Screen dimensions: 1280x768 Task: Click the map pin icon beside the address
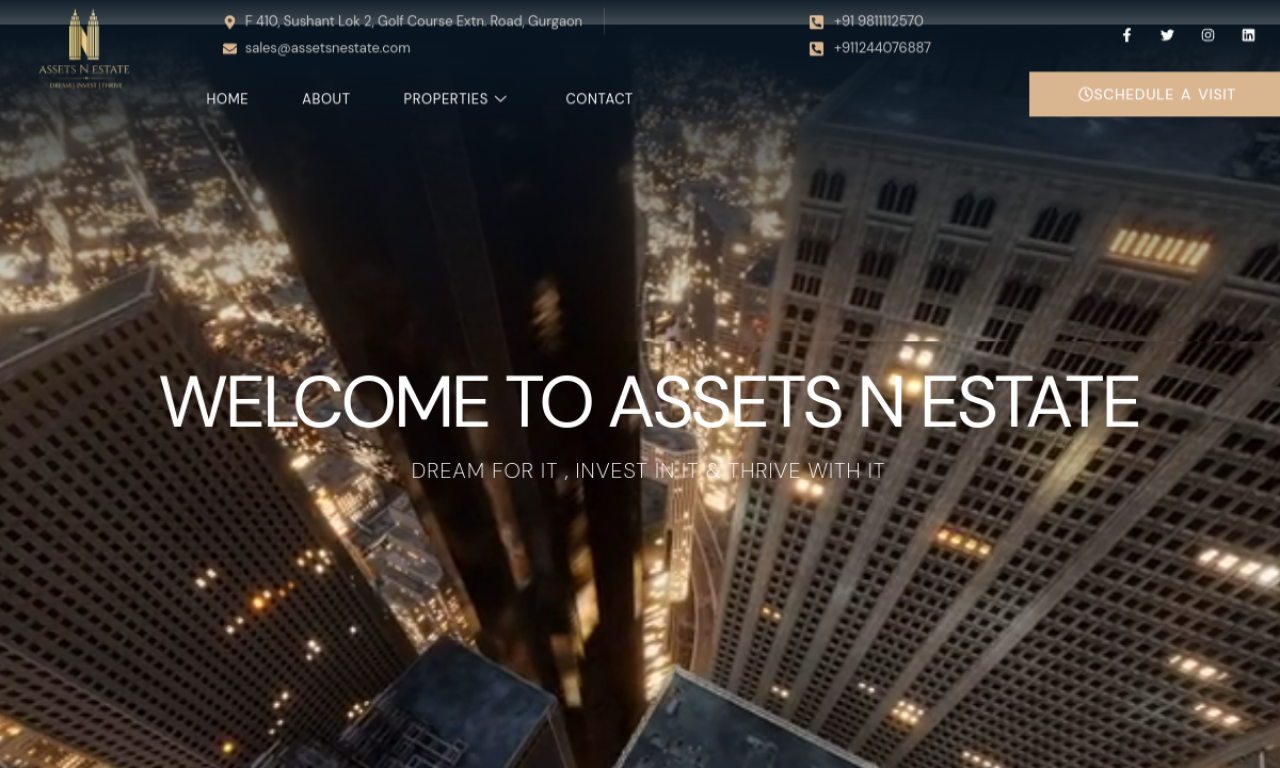pyautogui.click(x=230, y=22)
